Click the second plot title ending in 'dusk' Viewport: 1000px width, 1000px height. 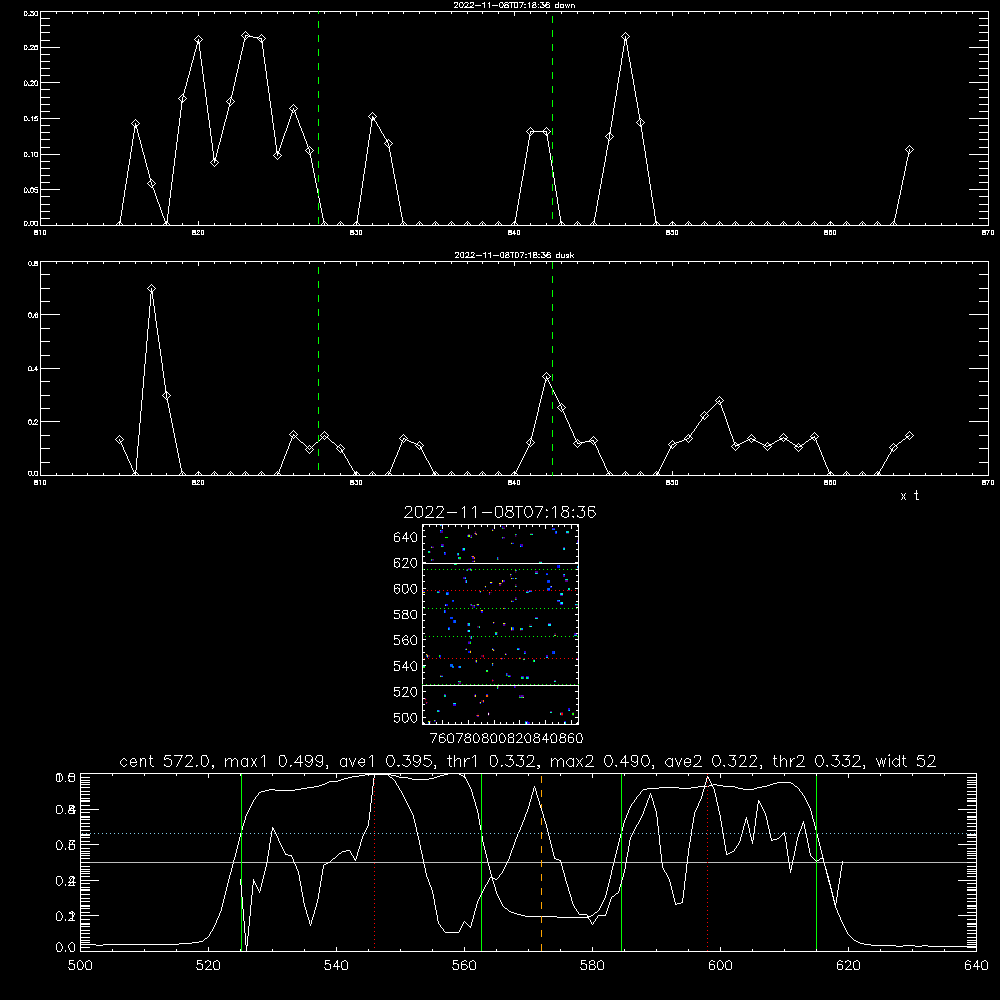[514, 255]
